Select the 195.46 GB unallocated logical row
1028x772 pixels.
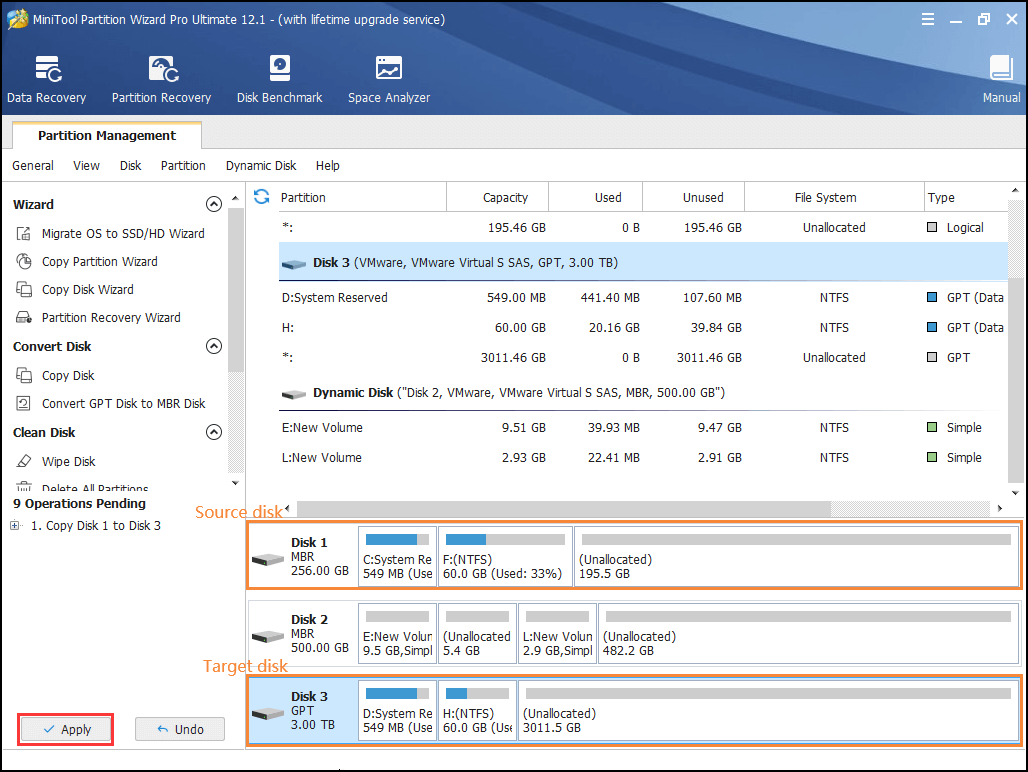(643, 227)
